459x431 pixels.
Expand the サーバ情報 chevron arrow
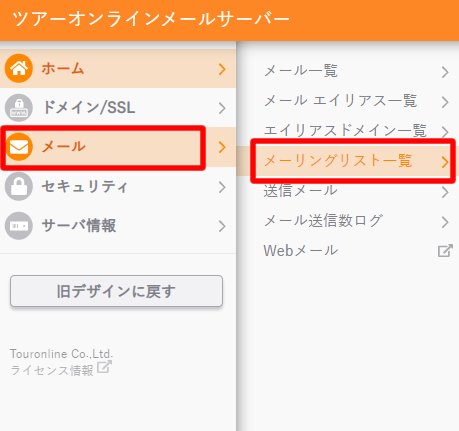222,226
